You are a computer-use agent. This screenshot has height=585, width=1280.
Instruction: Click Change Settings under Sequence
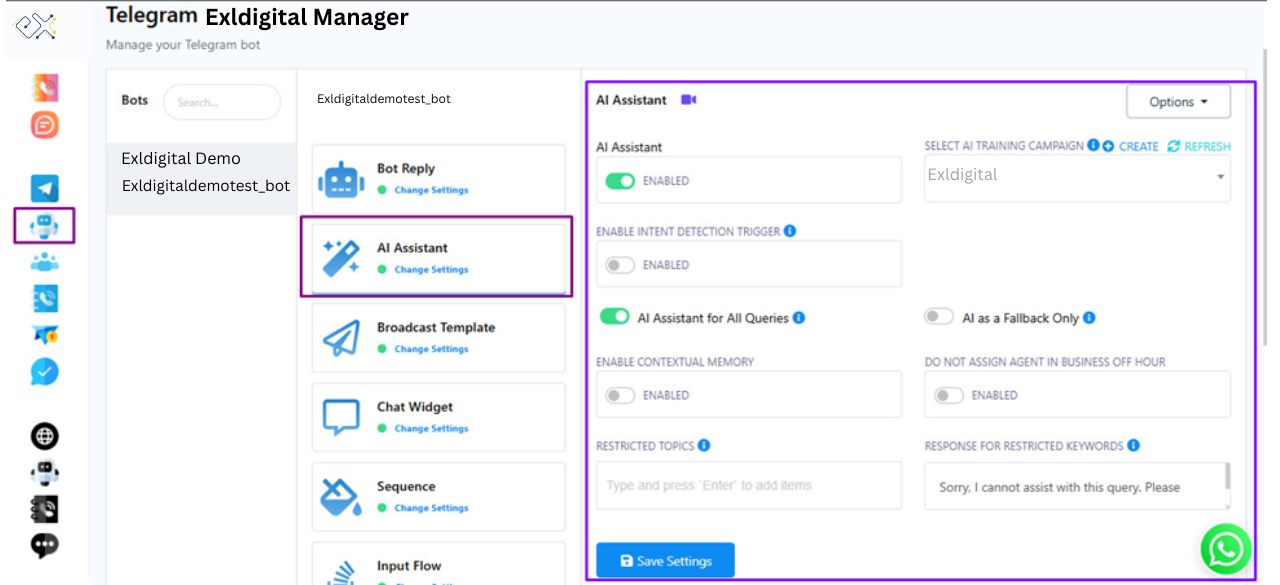click(431, 508)
